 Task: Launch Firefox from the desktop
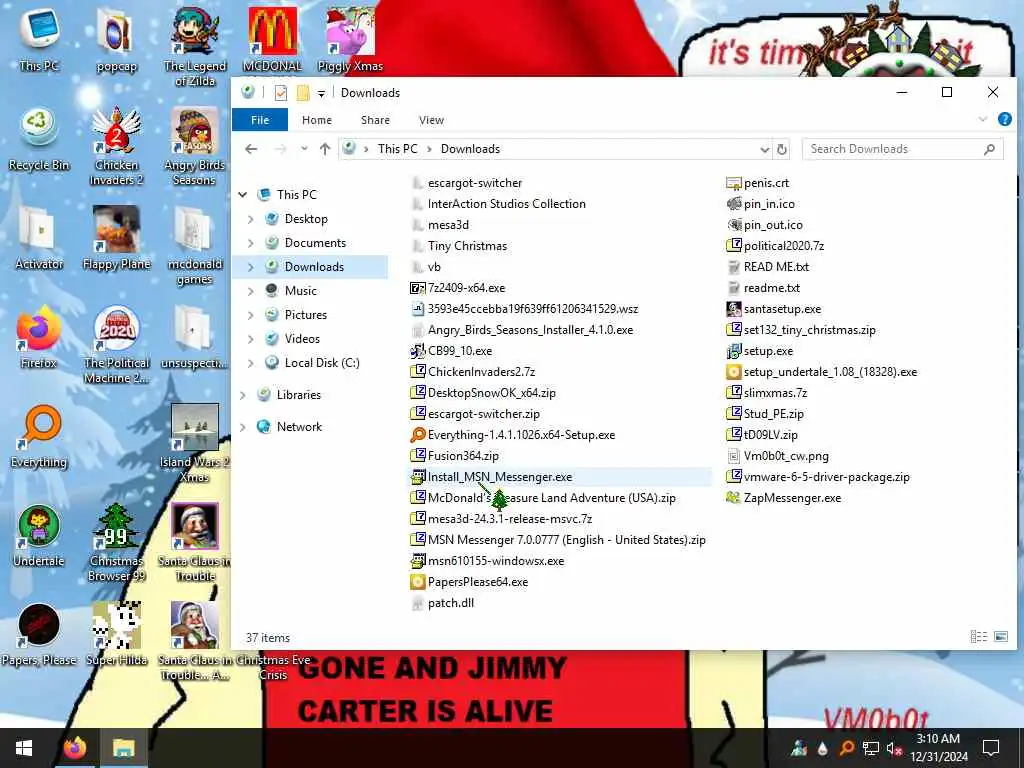[x=39, y=337]
